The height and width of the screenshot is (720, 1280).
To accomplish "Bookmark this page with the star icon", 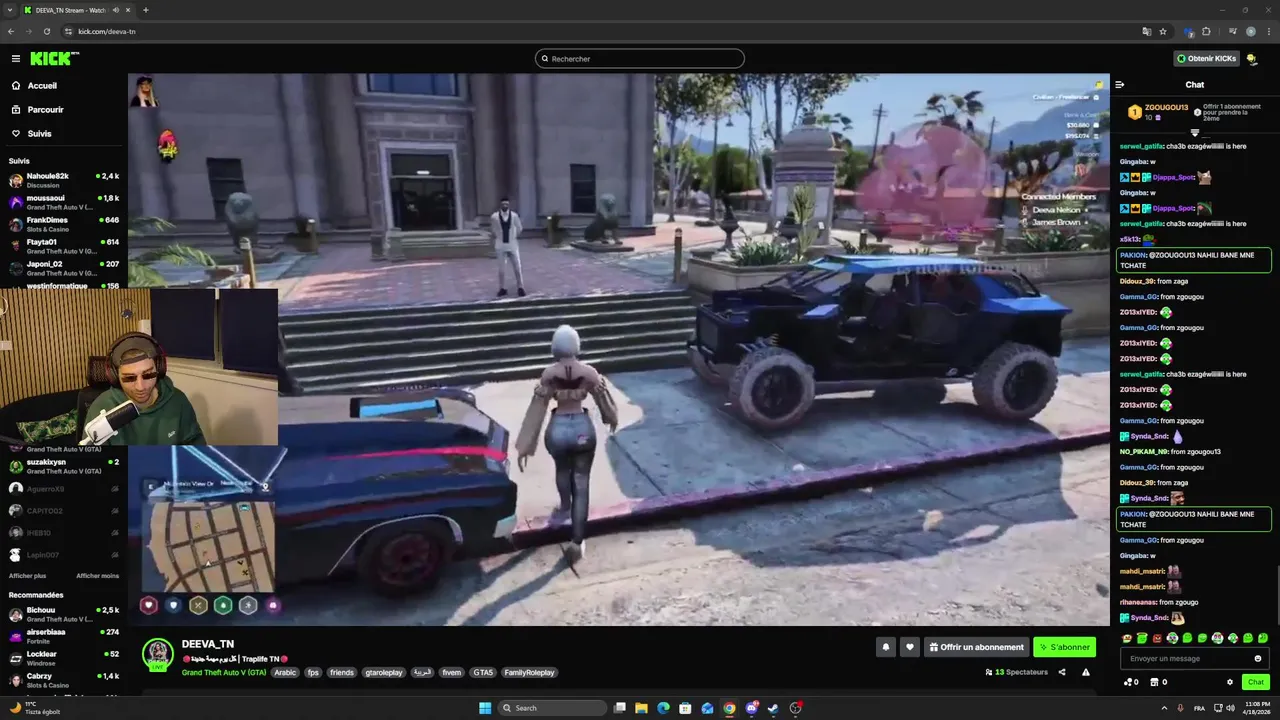I will (x=1163, y=31).
